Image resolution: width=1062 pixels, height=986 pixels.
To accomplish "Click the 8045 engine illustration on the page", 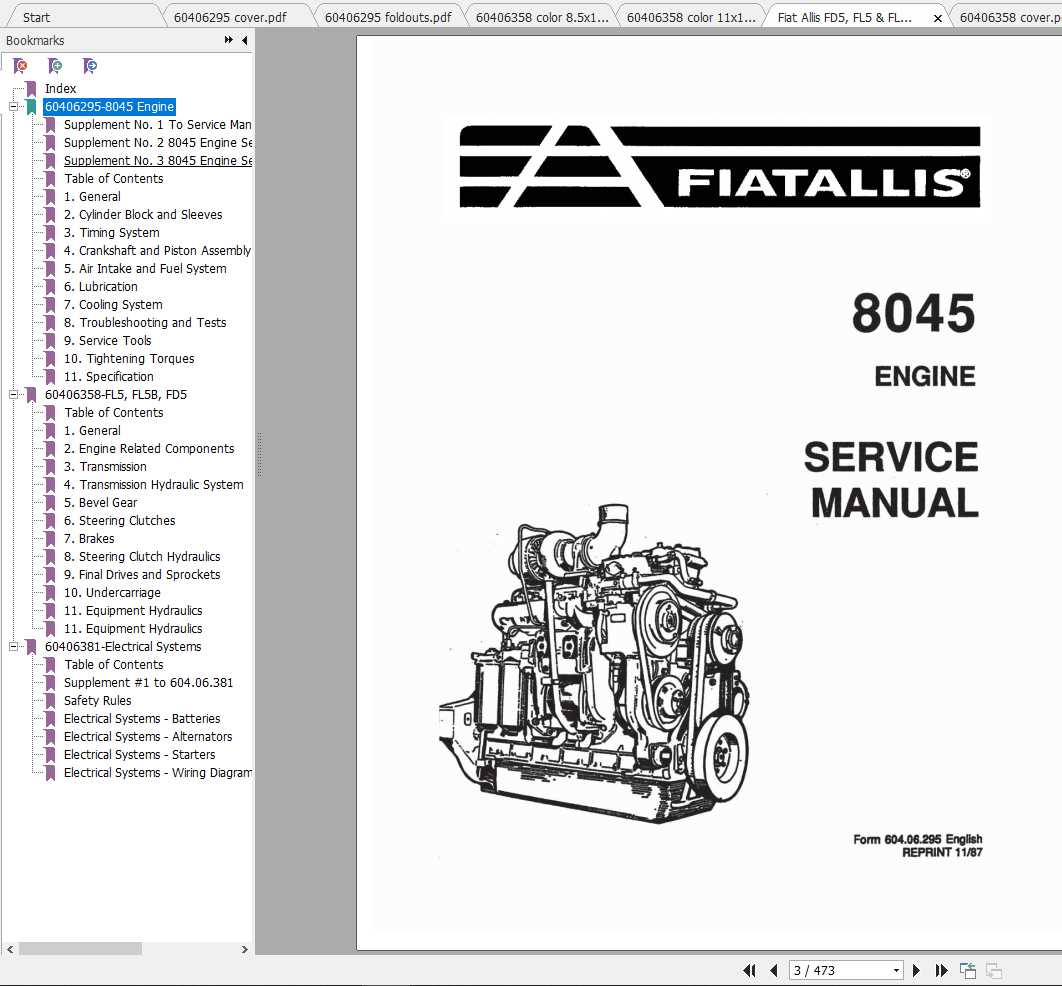I will pos(594,664).
